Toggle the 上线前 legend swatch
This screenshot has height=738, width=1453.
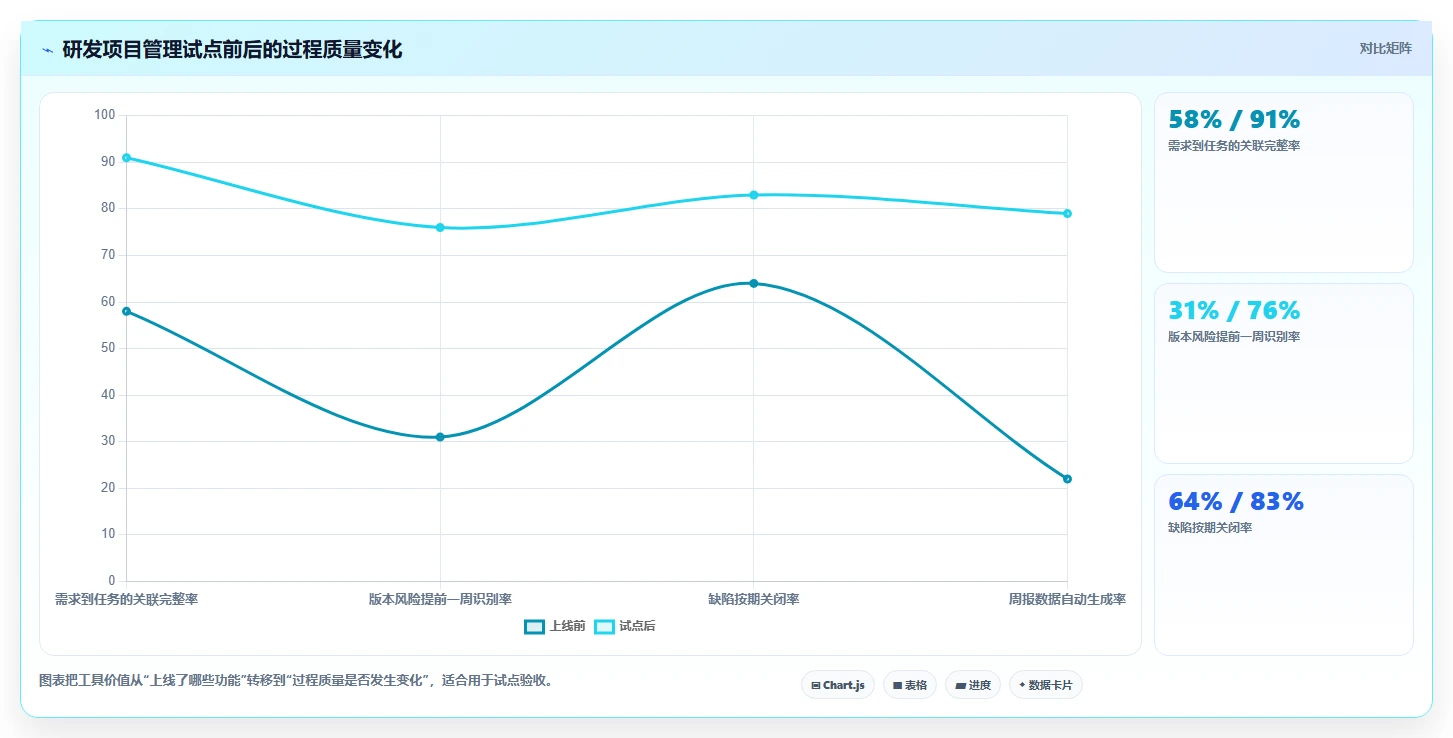(x=534, y=627)
